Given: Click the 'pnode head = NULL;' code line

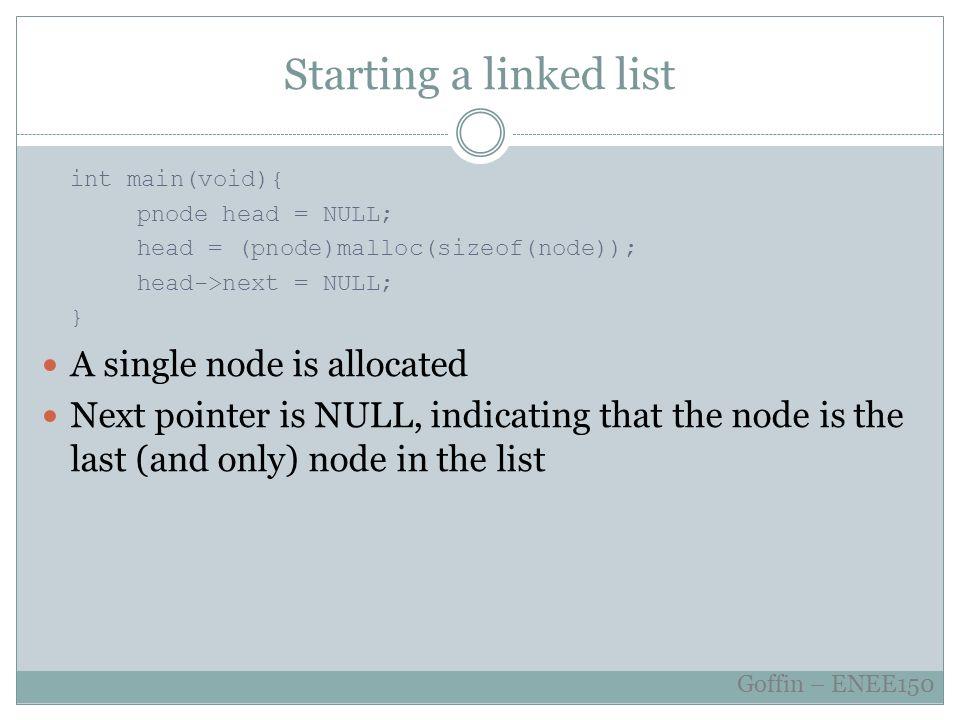Looking at the screenshot, I should [x=264, y=214].
